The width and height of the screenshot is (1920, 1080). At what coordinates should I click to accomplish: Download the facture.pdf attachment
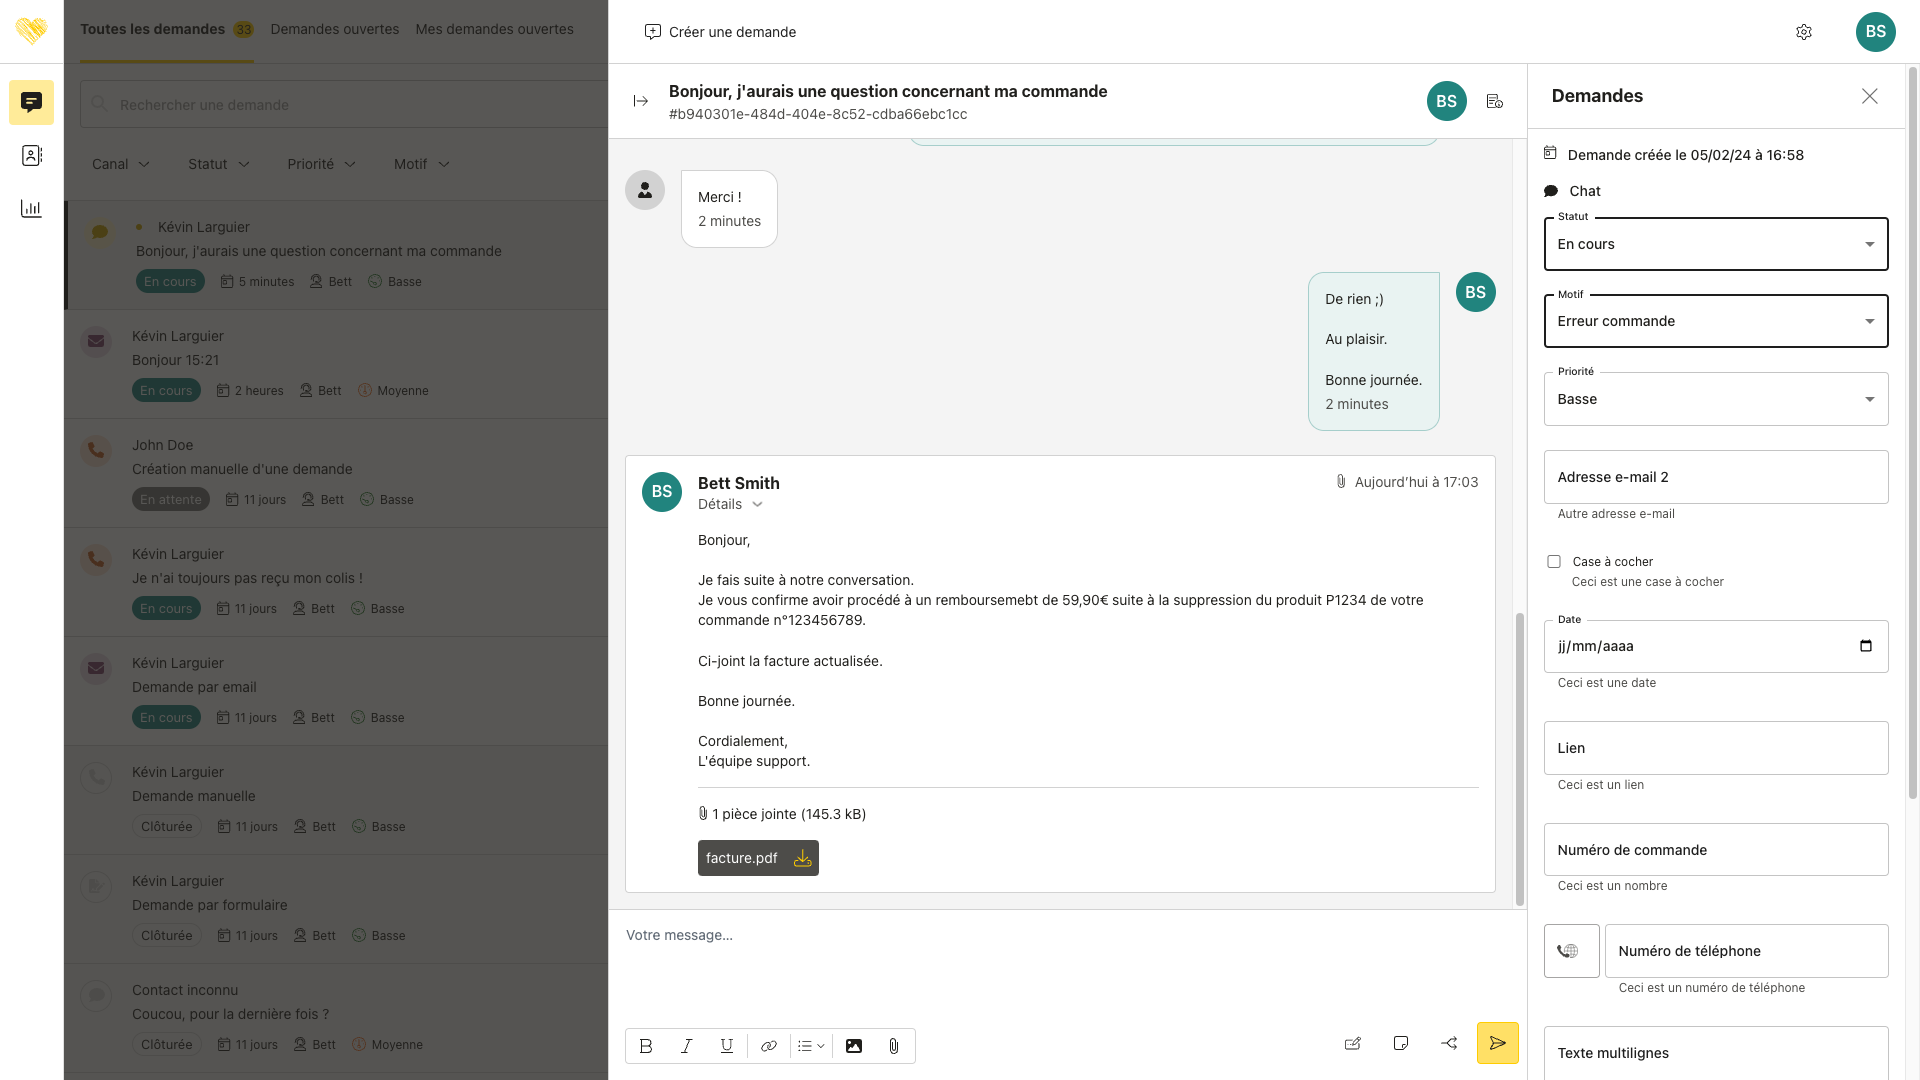(802, 858)
